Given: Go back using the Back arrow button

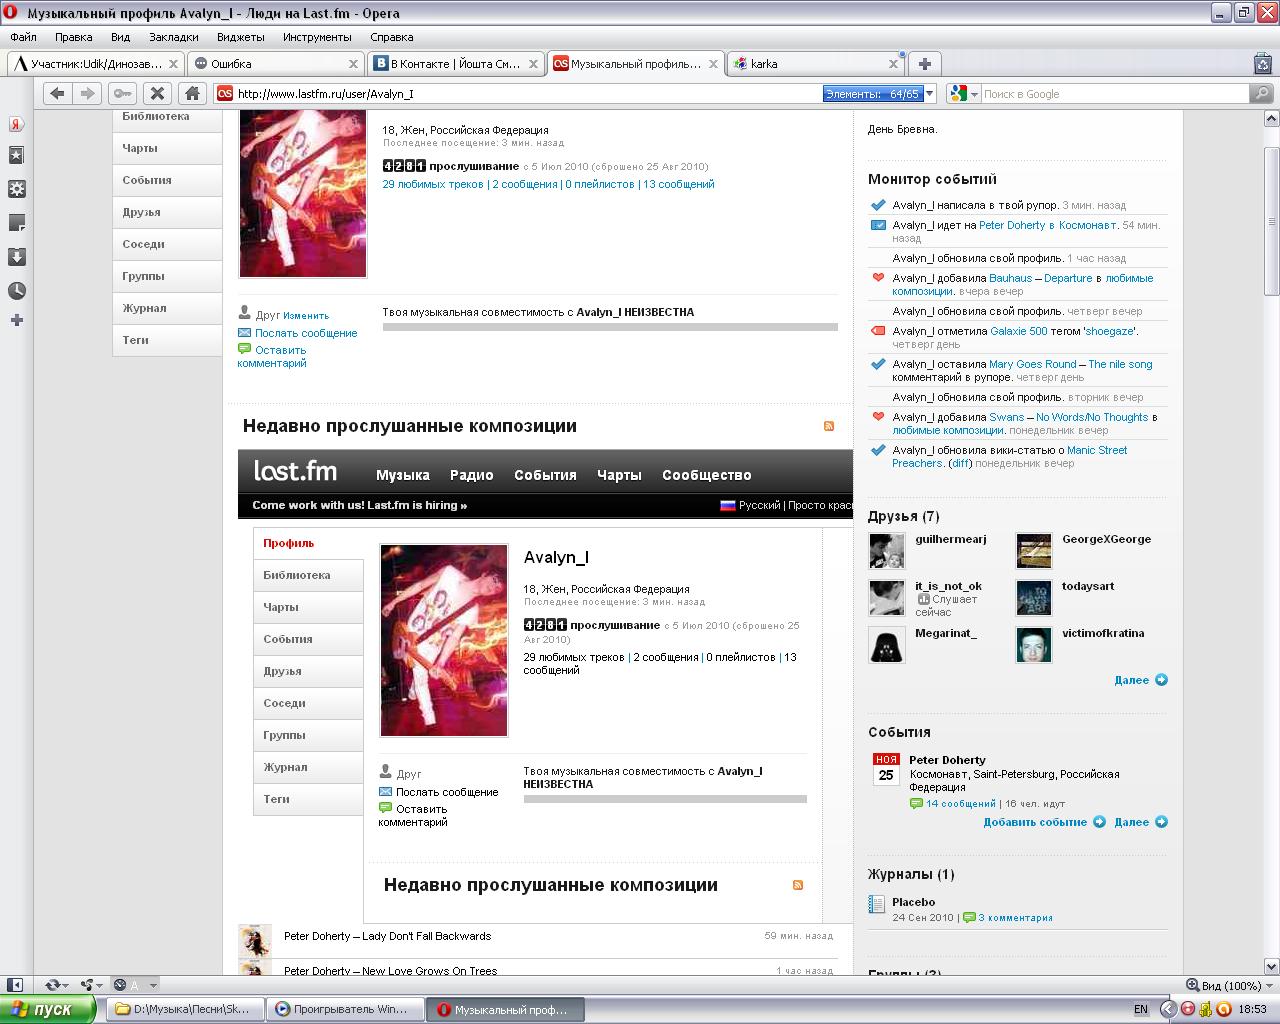Looking at the screenshot, I should point(57,93).
